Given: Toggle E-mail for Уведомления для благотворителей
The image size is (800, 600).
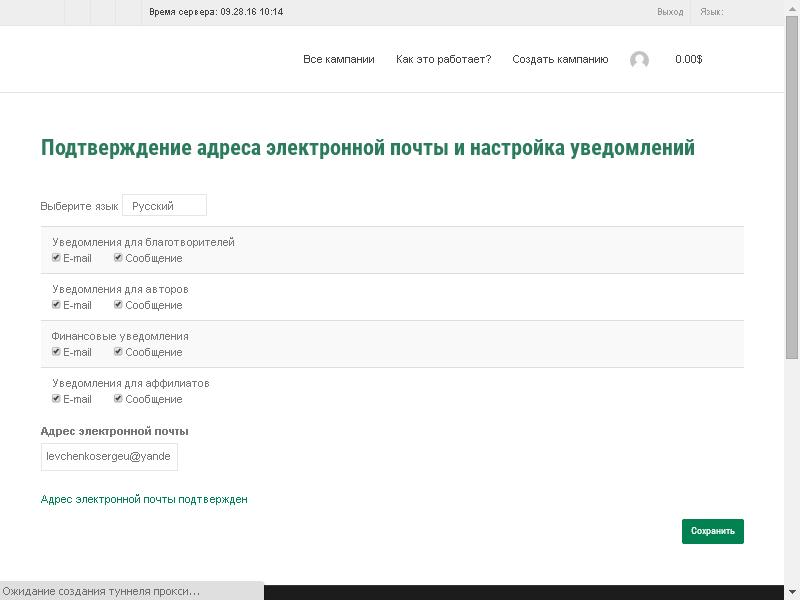Looking at the screenshot, I should click(x=56, y=258).
